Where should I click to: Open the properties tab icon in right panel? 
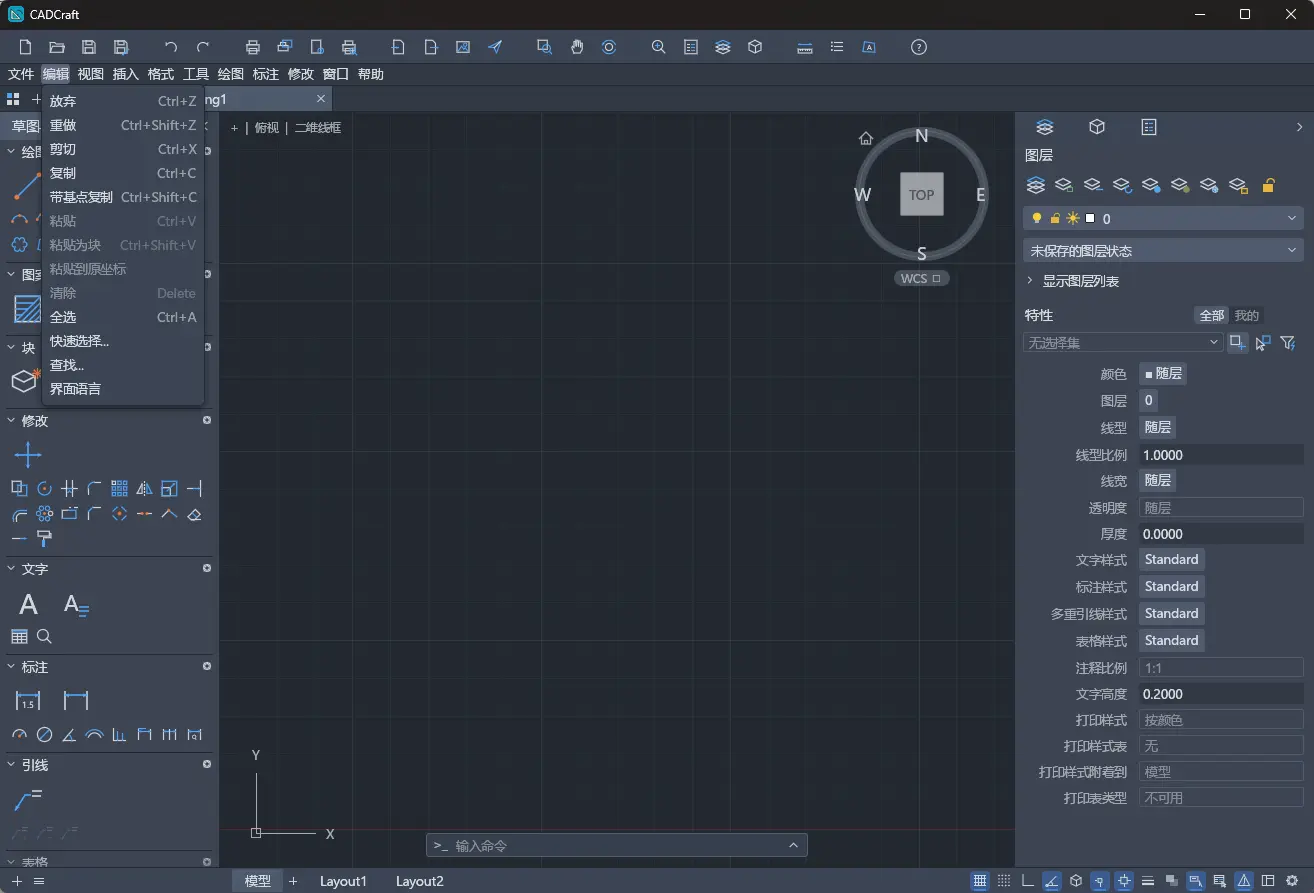[1149, 127]
